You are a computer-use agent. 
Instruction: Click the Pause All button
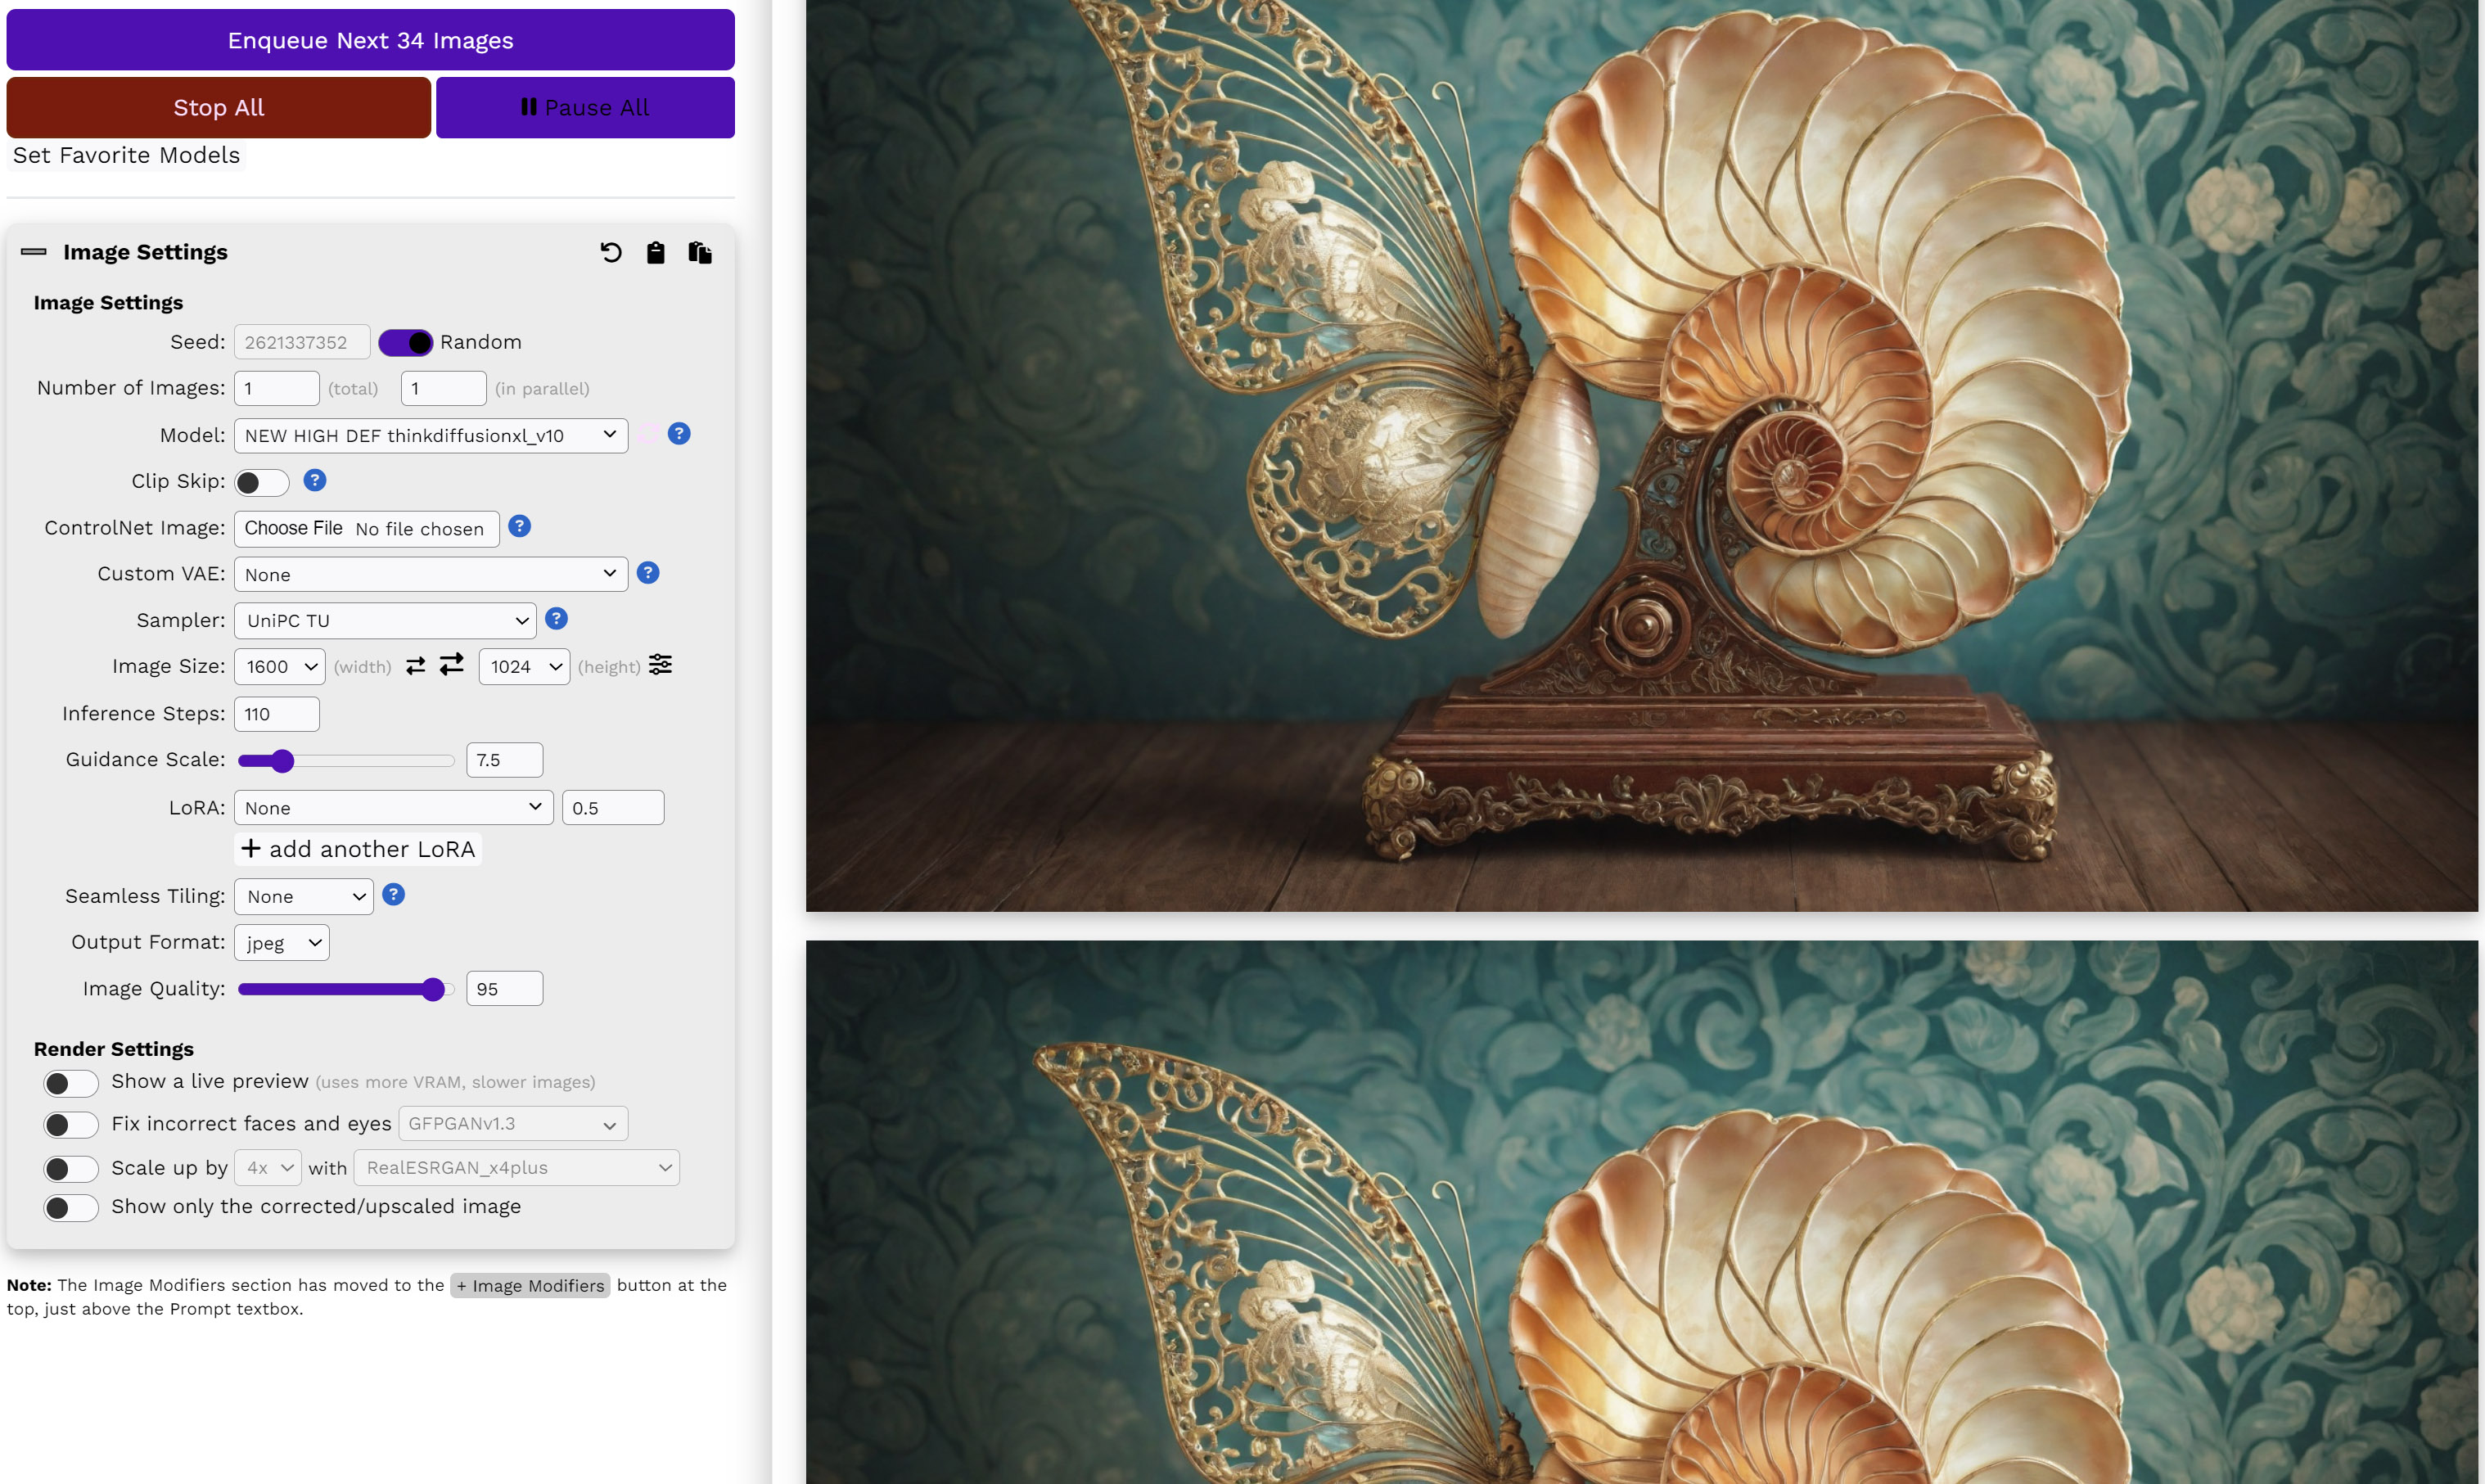pos(585,107)
